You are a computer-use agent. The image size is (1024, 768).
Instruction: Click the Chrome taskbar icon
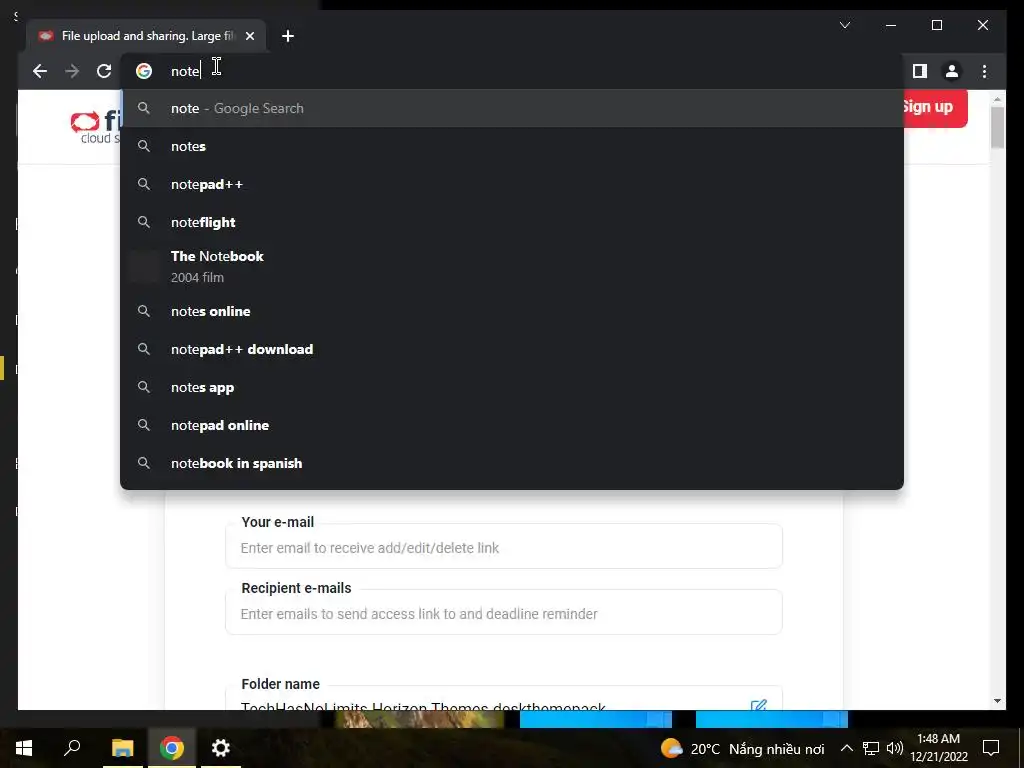tap(171, 748)
